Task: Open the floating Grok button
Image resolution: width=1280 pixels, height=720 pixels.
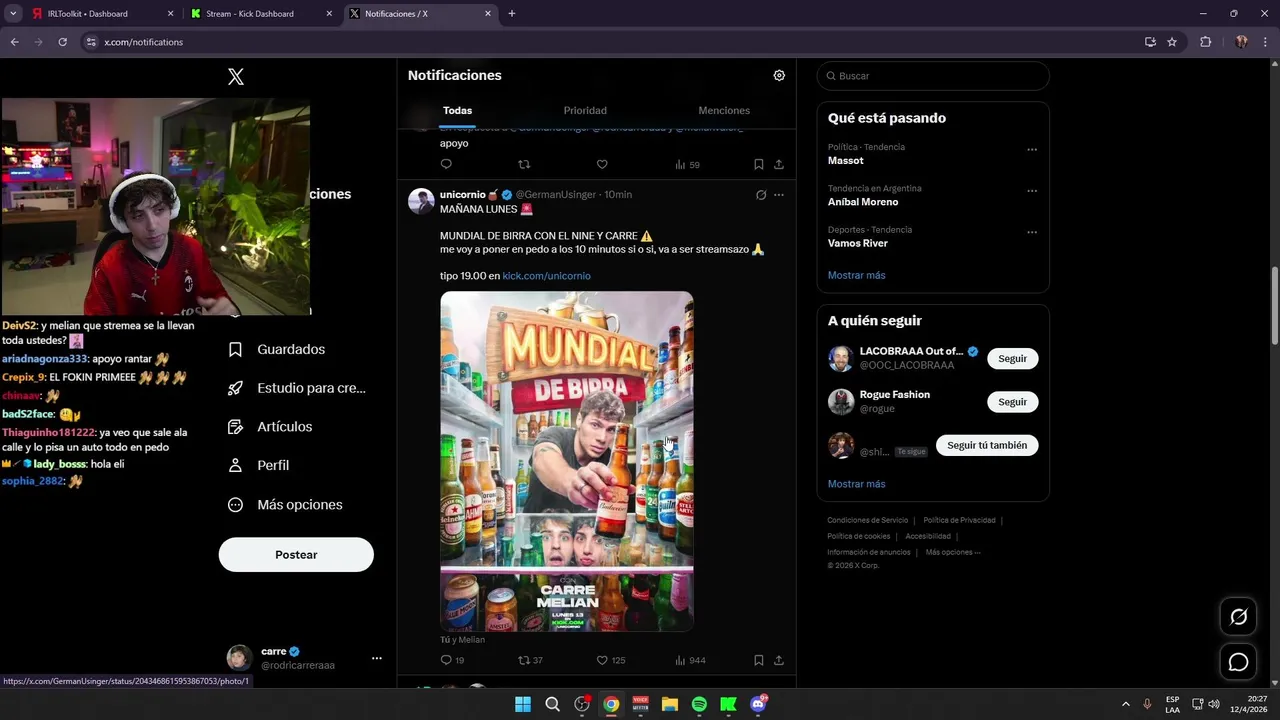Action: coord(1238,617)
